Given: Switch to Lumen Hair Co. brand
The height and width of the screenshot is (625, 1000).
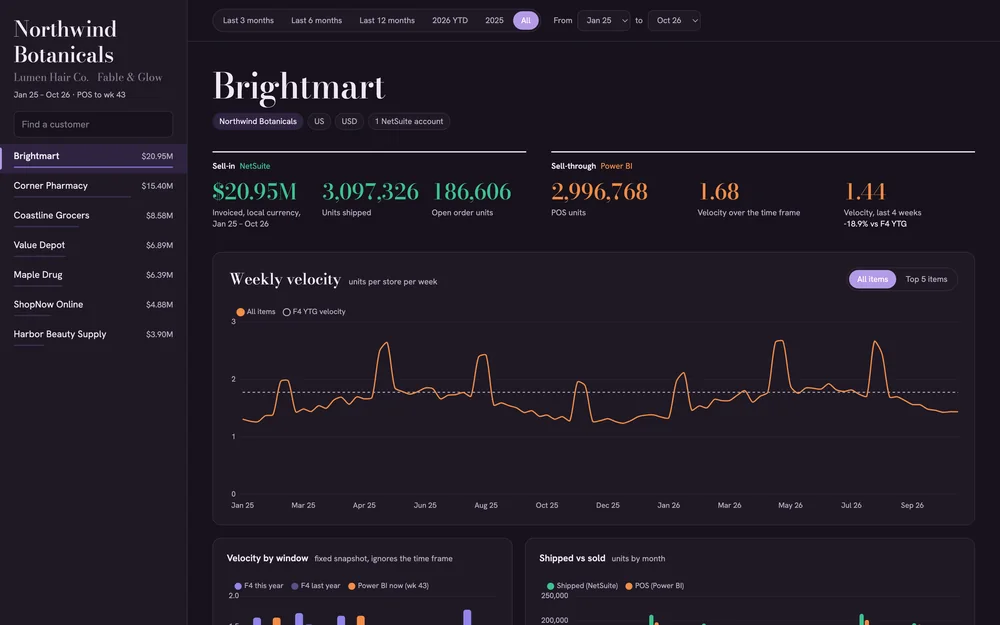Looking at the screenshot, I should tap(51, 77).
